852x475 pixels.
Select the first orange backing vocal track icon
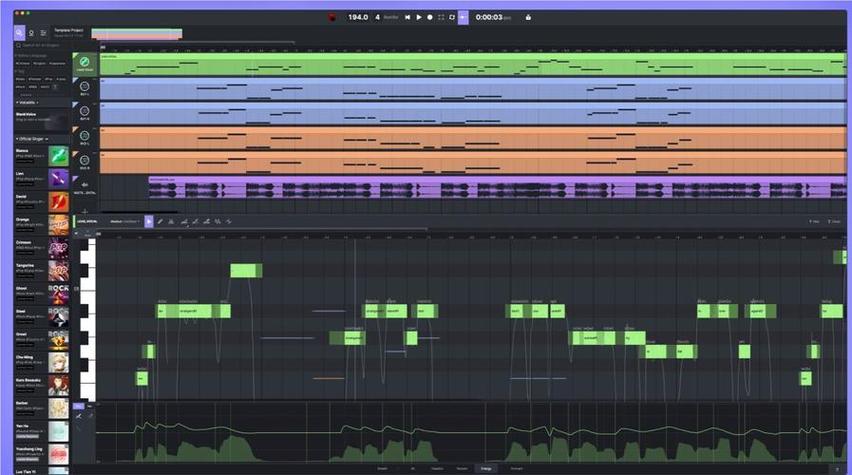point(84,136)
